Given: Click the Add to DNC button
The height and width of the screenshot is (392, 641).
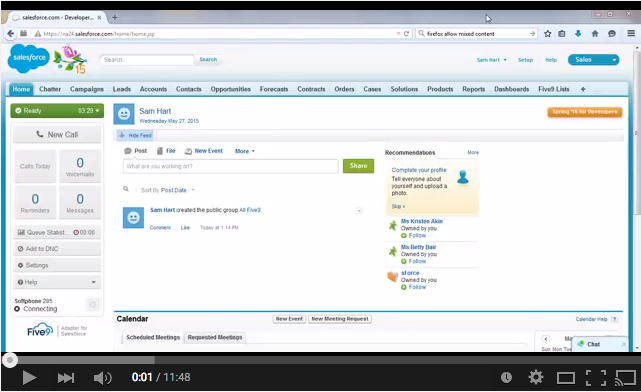Looking at the screenshot, I should click(x=57, y=249).
